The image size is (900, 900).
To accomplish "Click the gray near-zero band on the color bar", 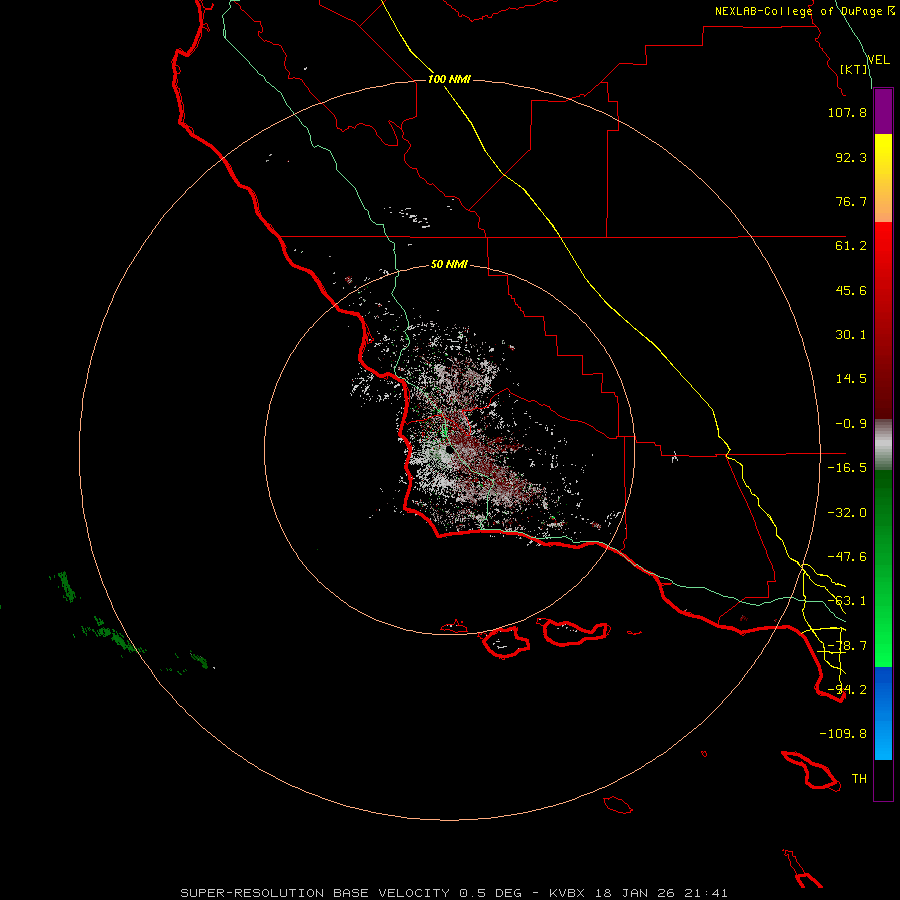I will click(883, 444).
